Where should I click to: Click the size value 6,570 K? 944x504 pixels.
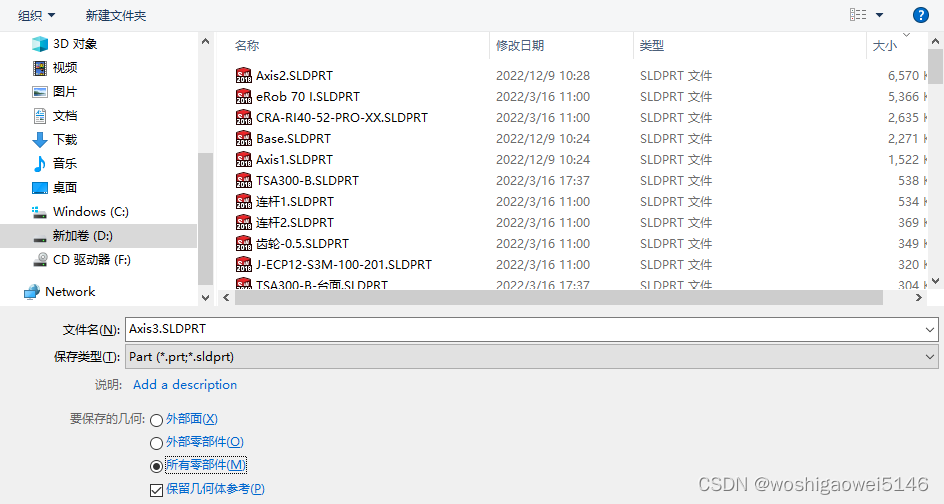907,76
